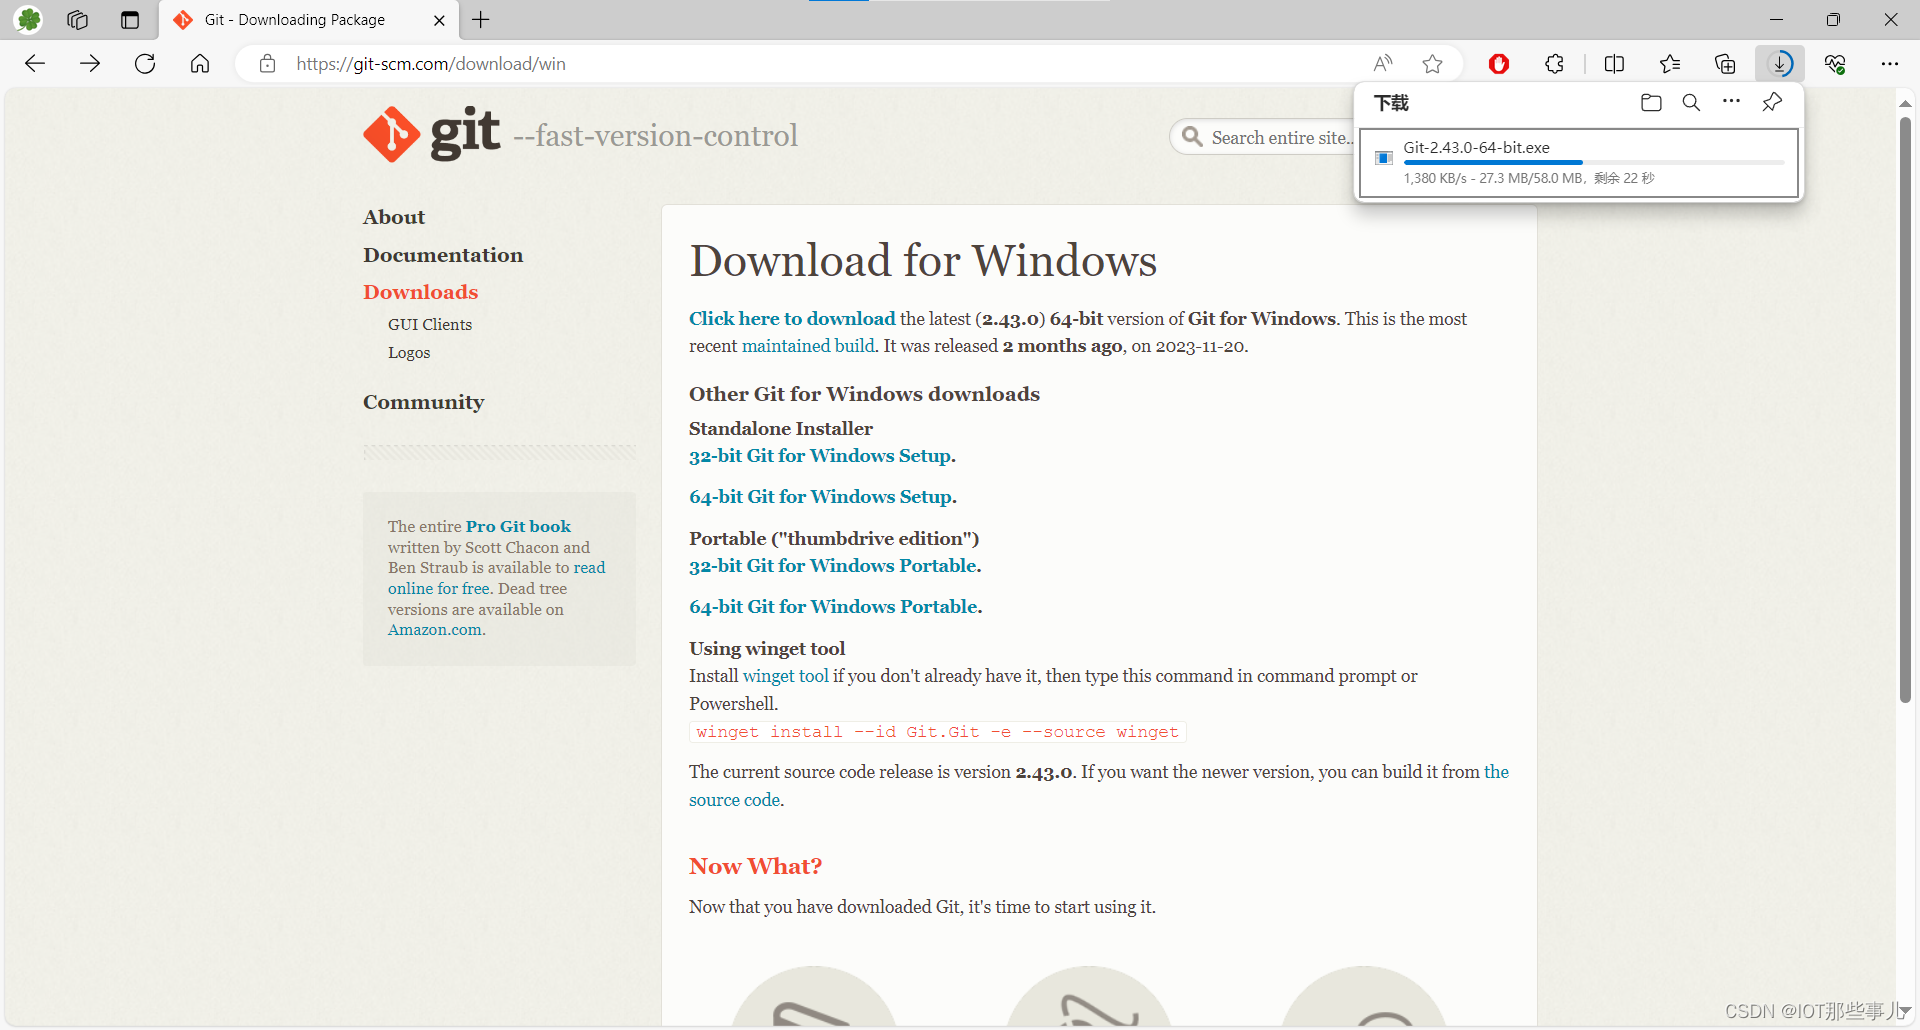Open the Amazon.com link
The image size is (1920, 1030).
[x=435, y=630]
